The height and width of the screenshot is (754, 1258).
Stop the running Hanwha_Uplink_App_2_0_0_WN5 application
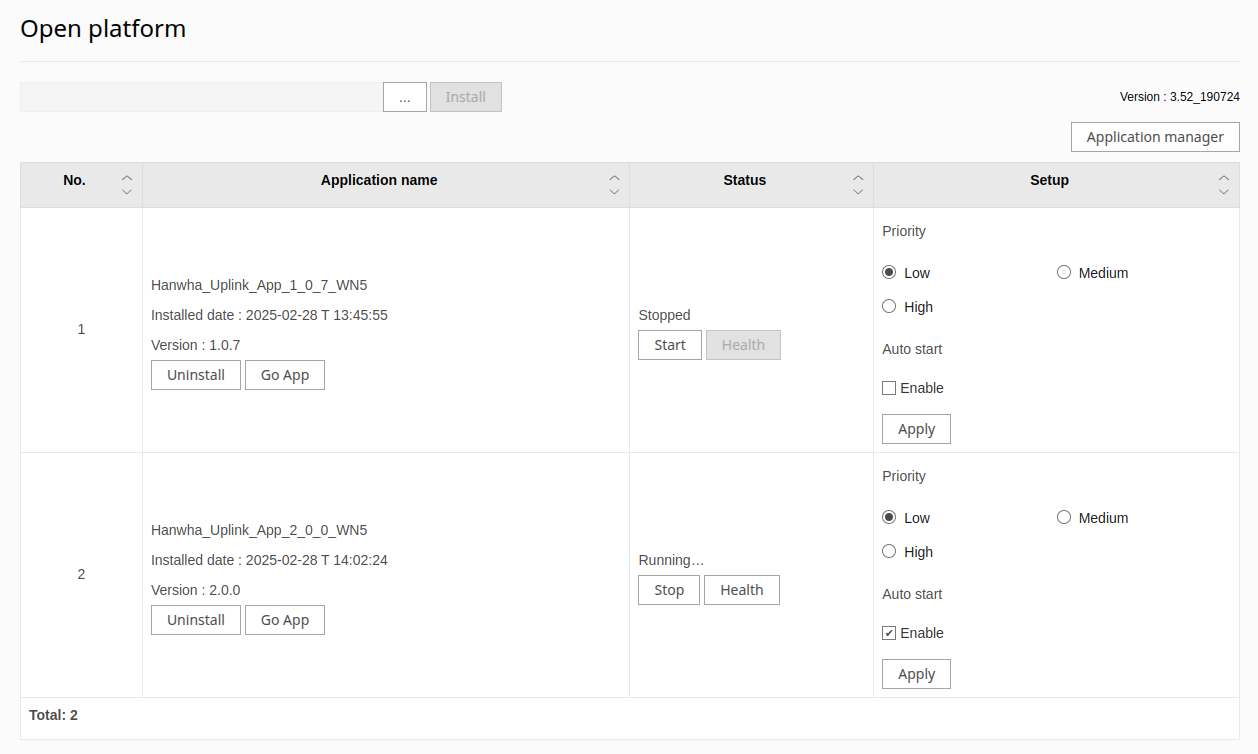pyautogui.click(x=668, y=590)
